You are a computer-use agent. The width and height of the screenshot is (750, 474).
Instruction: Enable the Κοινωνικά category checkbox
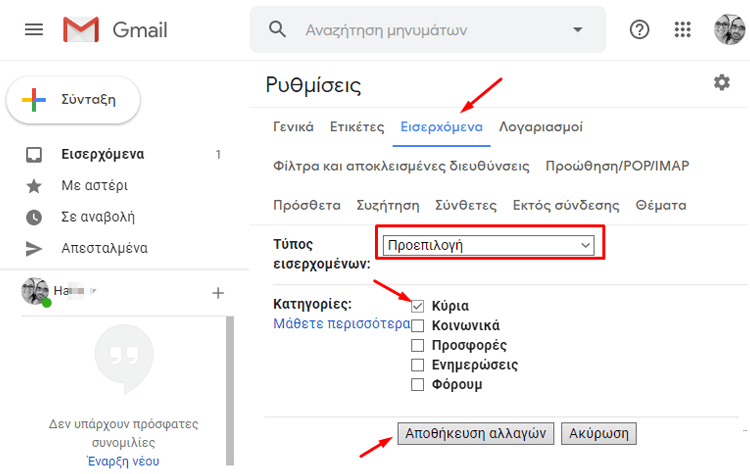418,326
